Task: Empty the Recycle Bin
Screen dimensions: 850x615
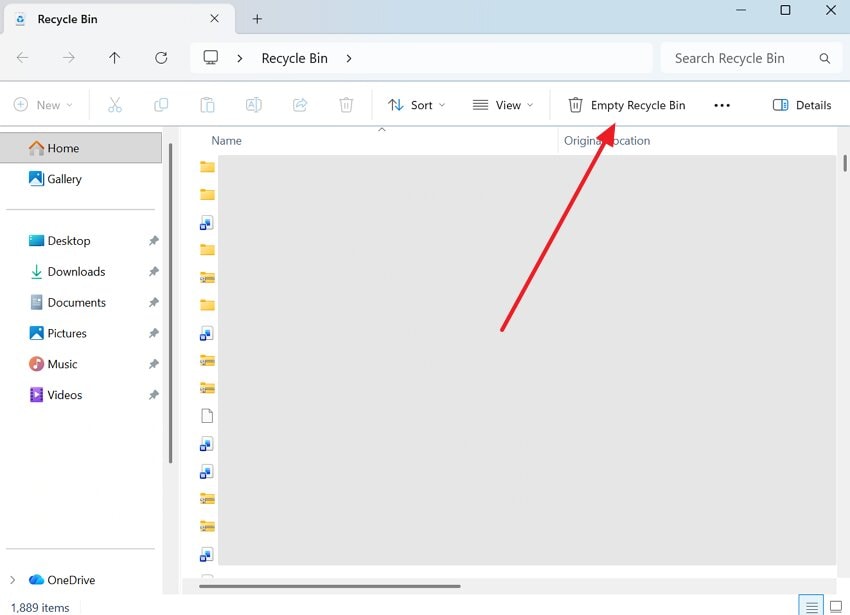Action: coord(627,105)
